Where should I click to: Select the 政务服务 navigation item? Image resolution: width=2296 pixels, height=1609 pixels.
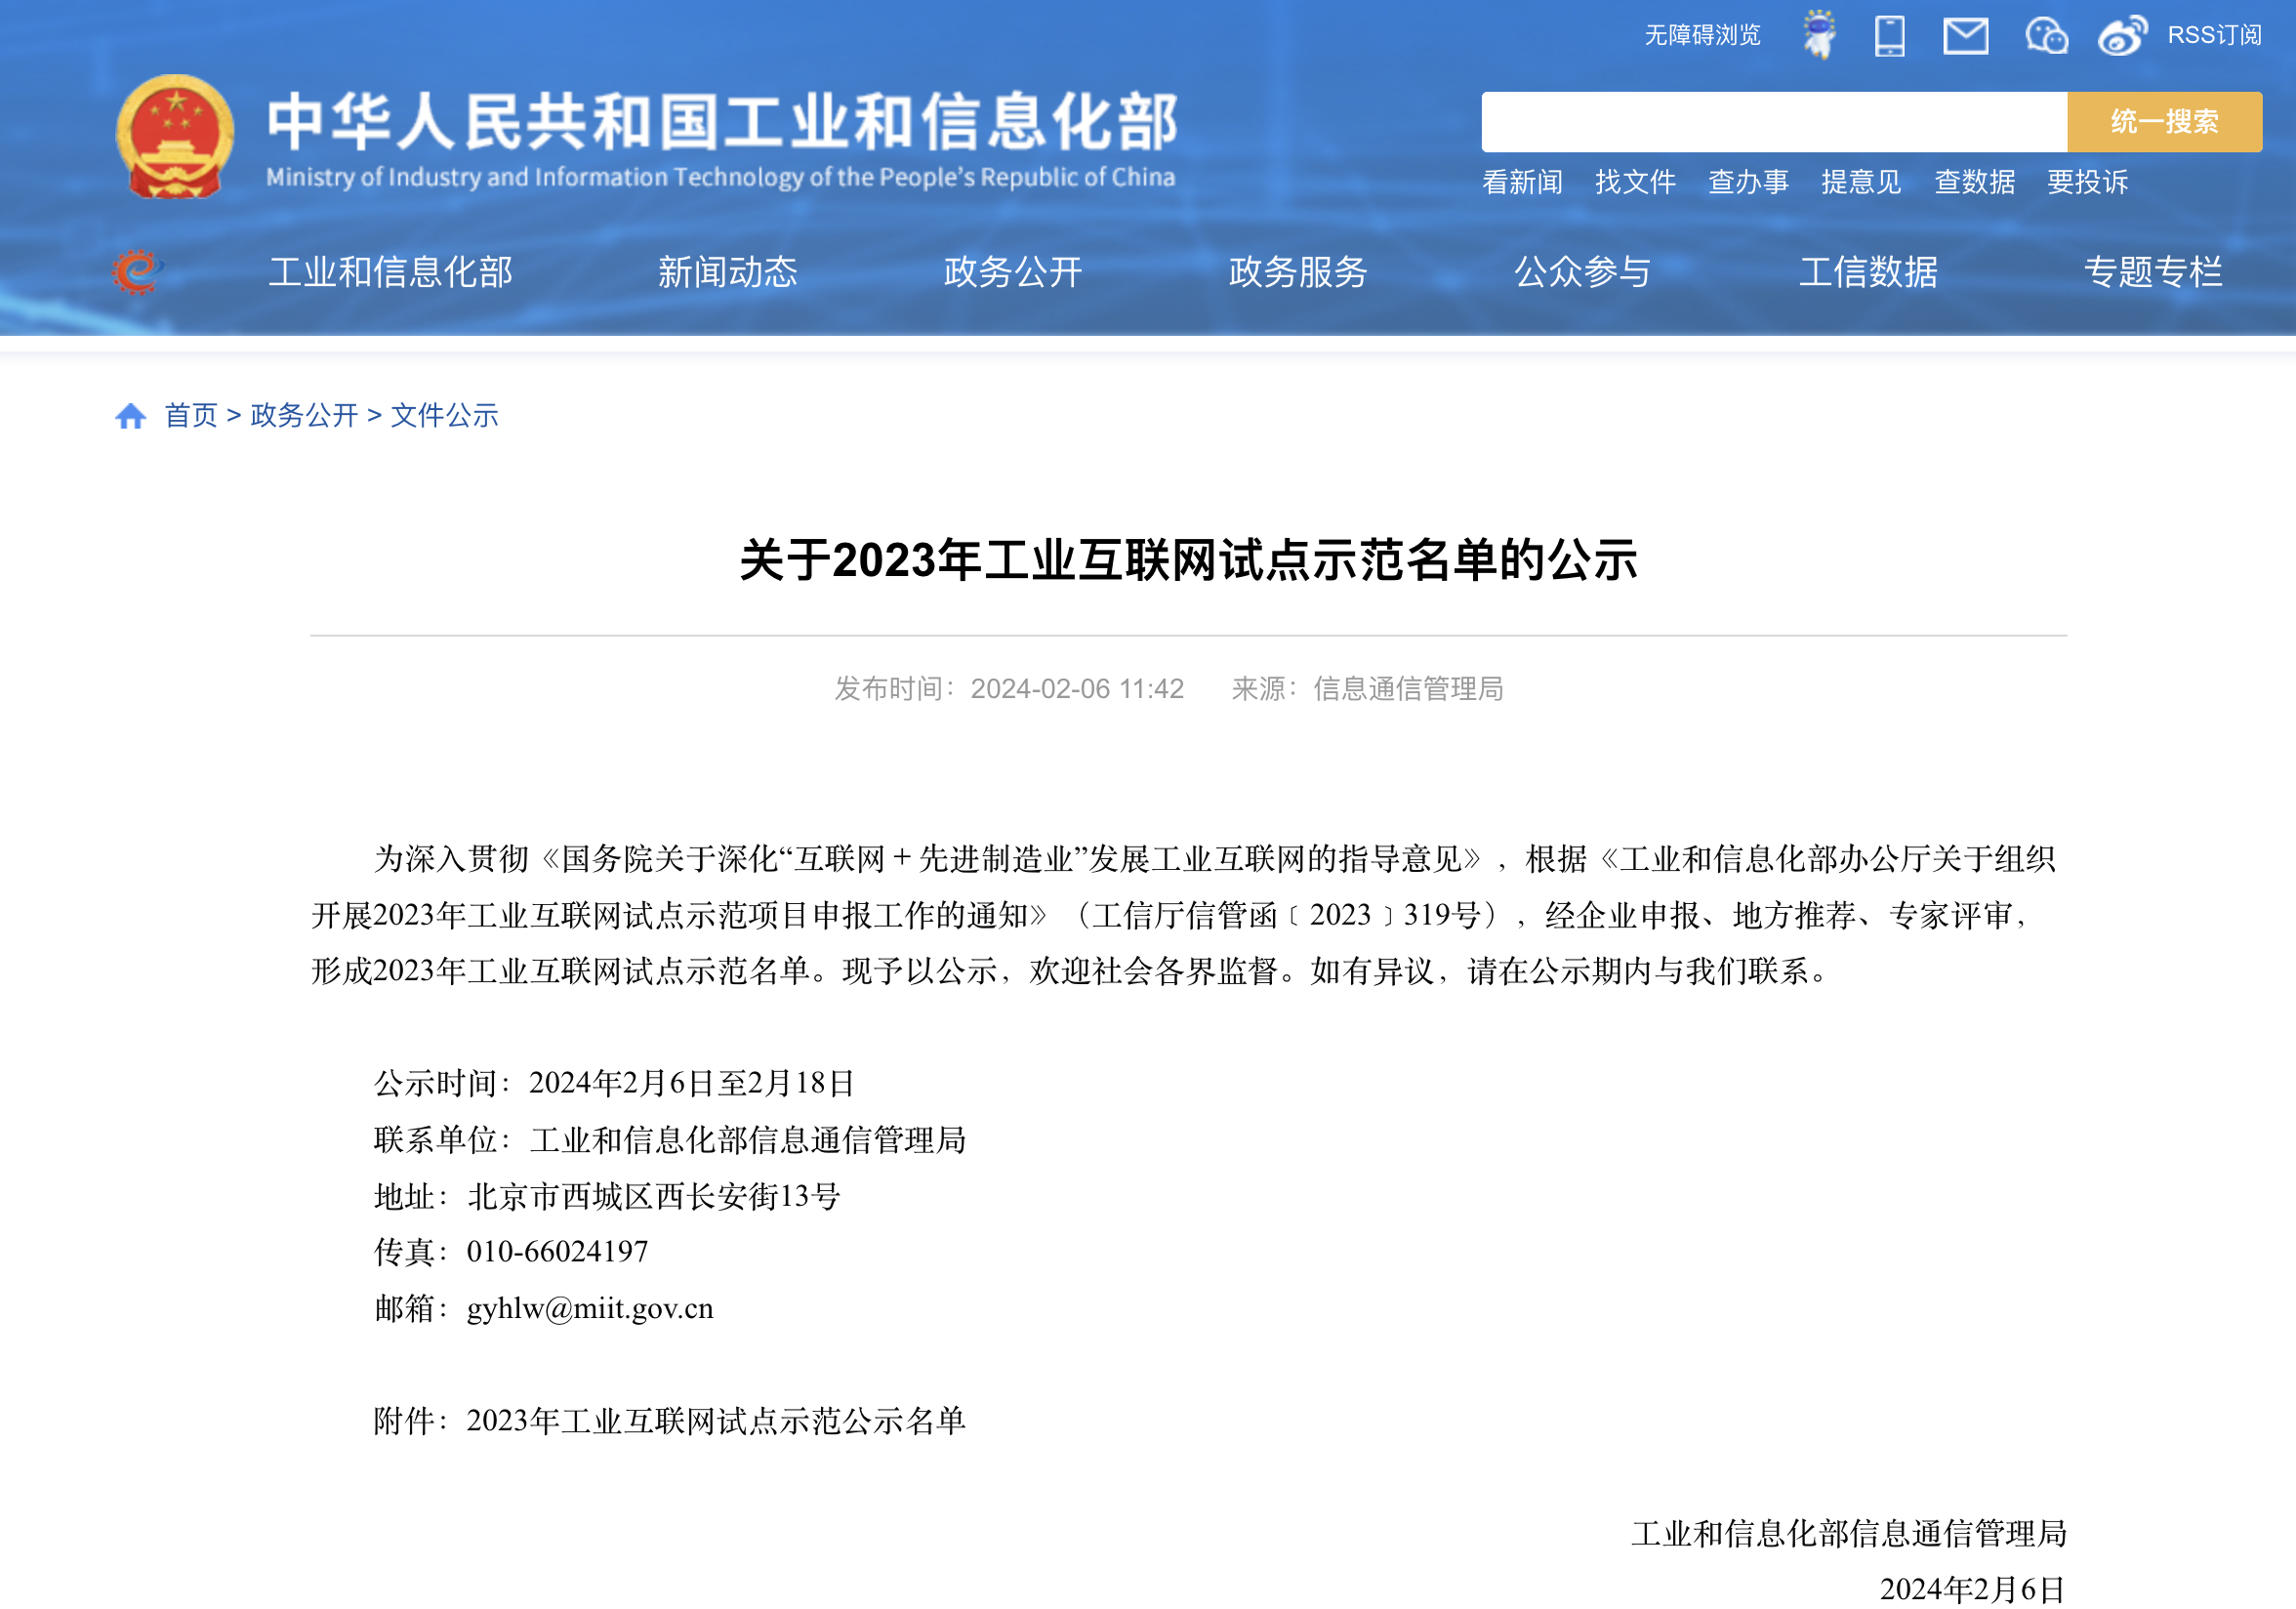(1297, 272)
